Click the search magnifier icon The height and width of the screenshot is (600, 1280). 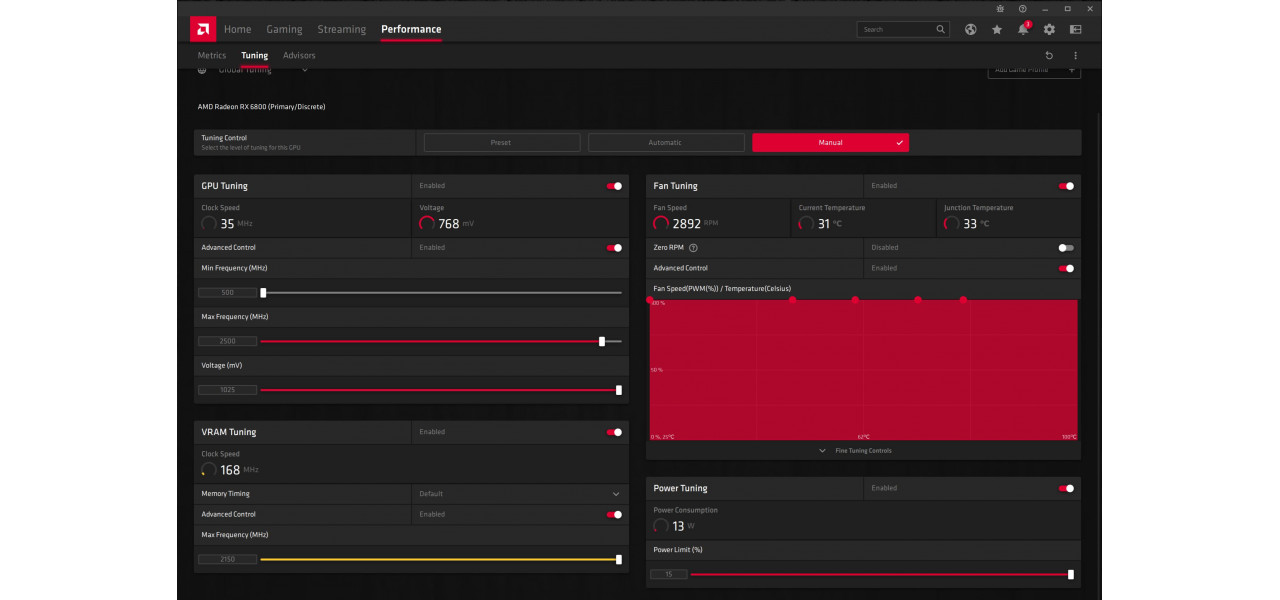(x=940, y=29)
